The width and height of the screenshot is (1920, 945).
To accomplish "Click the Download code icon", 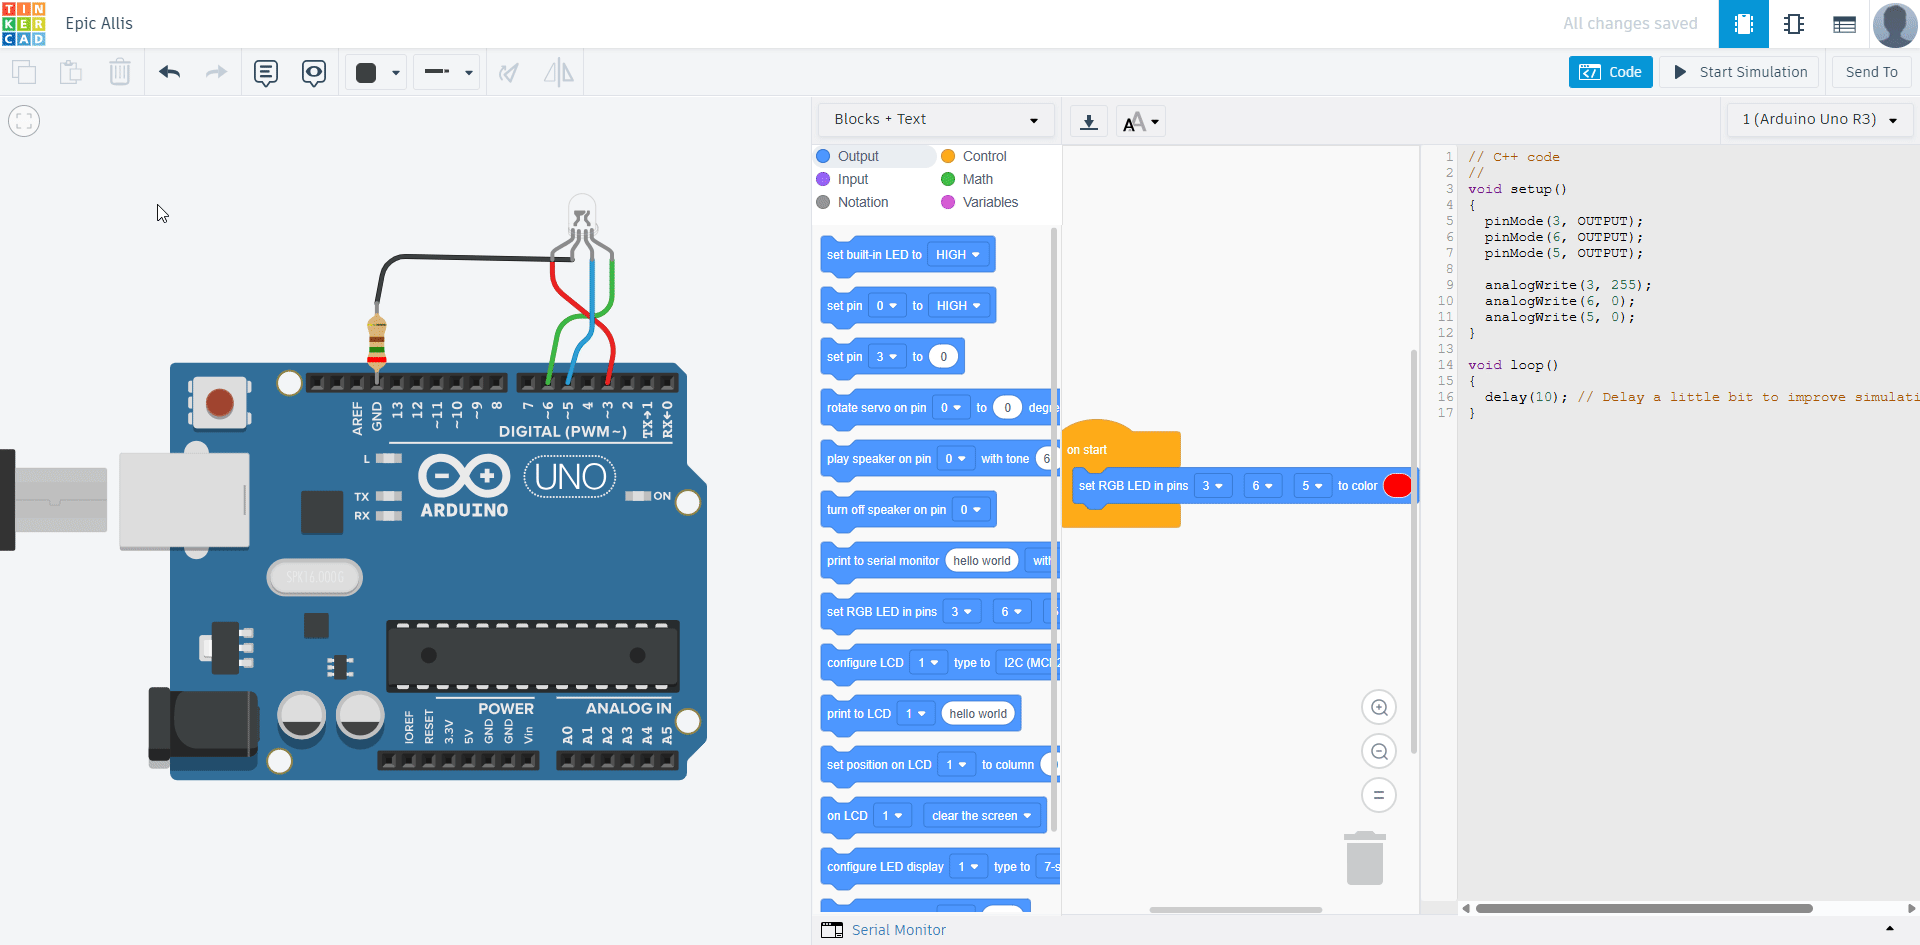I will point(1089,122).
